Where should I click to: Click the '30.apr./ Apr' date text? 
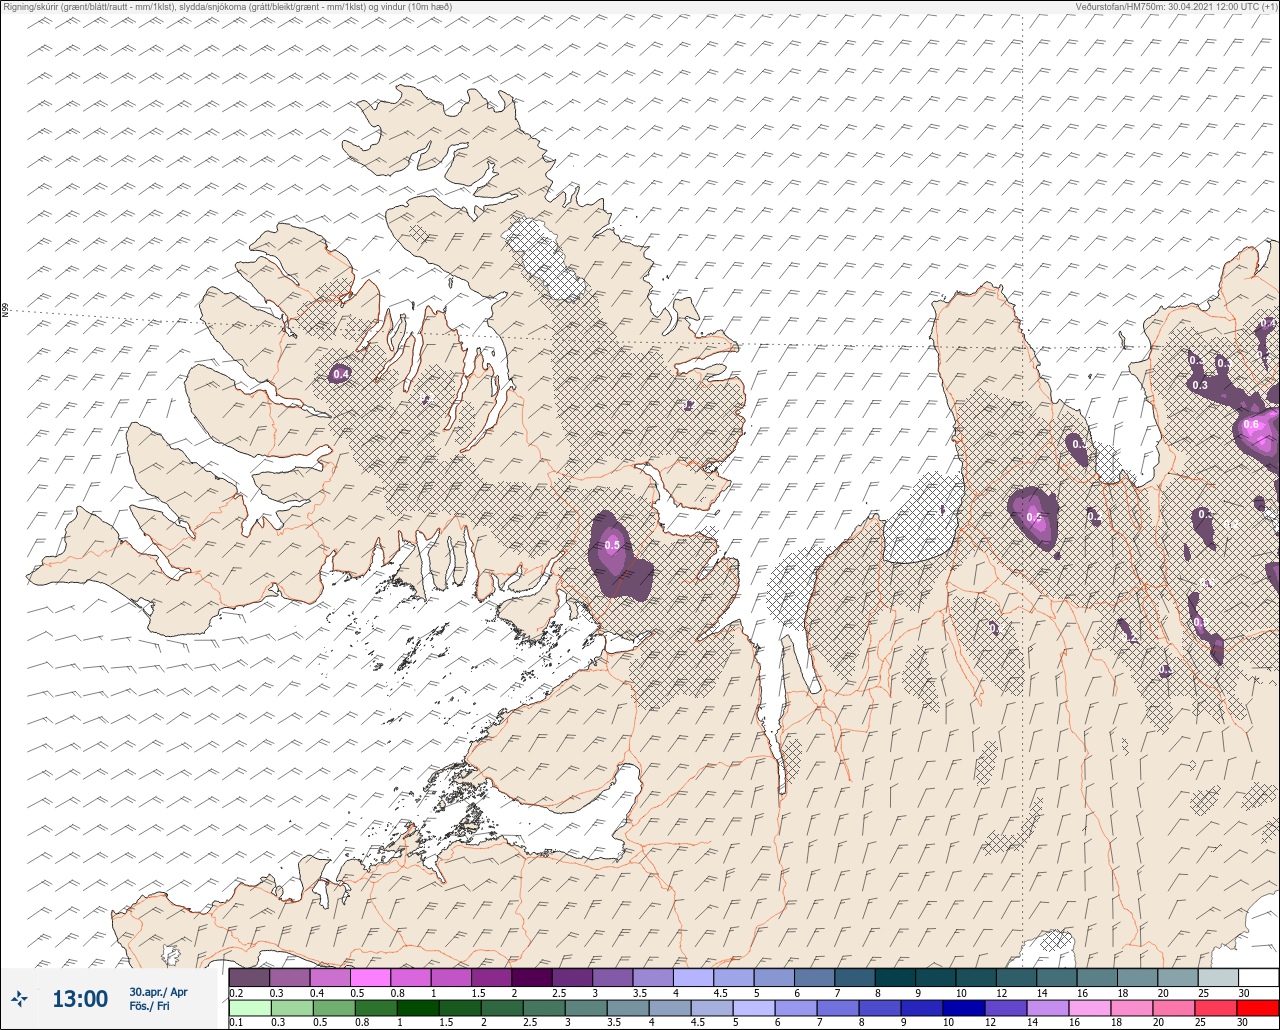click(158, 992)
